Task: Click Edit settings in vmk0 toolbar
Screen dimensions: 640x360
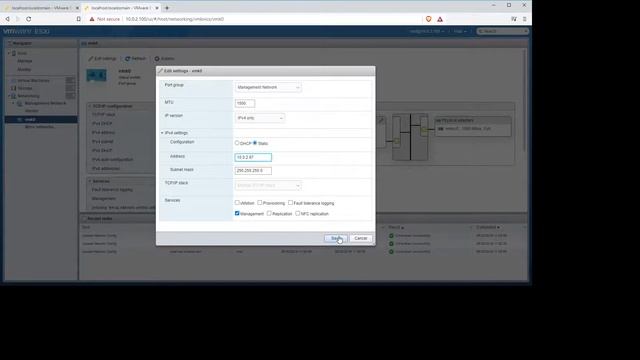Action: (102, 58)
